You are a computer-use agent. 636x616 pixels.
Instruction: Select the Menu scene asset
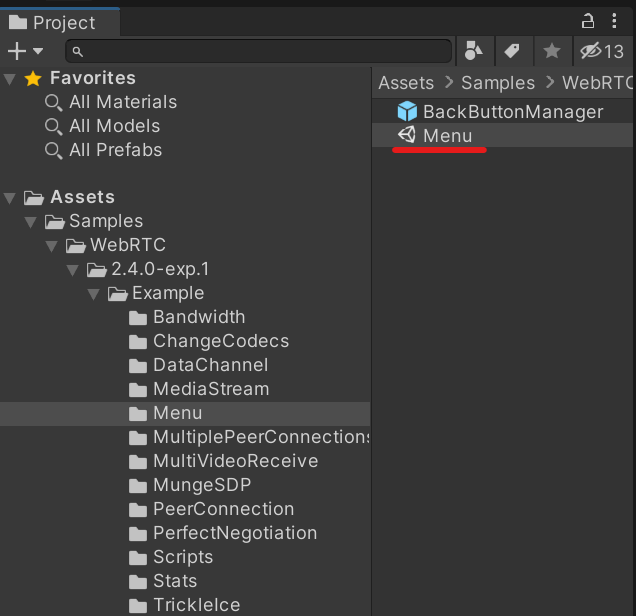click(447, 135)
